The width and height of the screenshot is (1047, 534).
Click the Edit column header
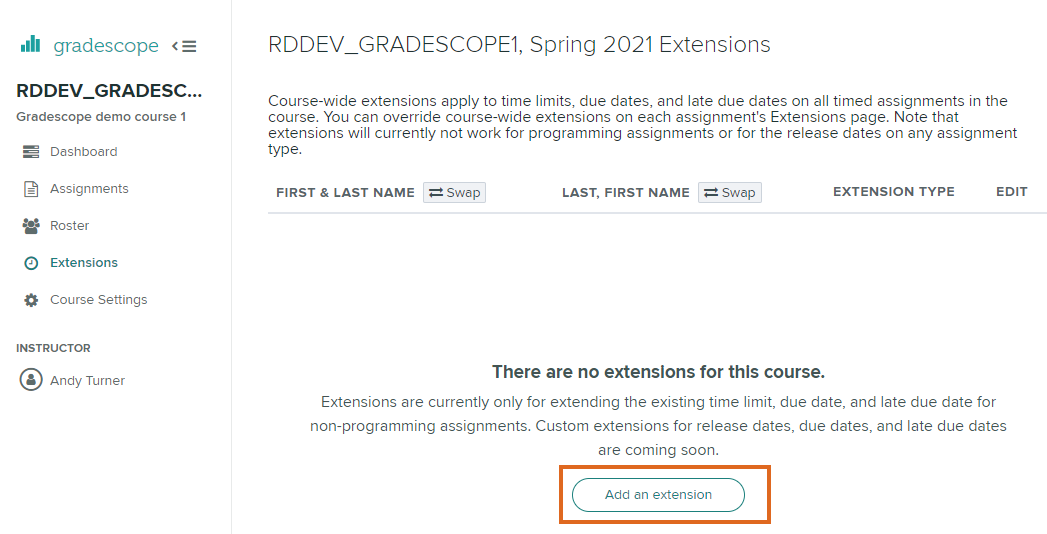coord(1011,192)
